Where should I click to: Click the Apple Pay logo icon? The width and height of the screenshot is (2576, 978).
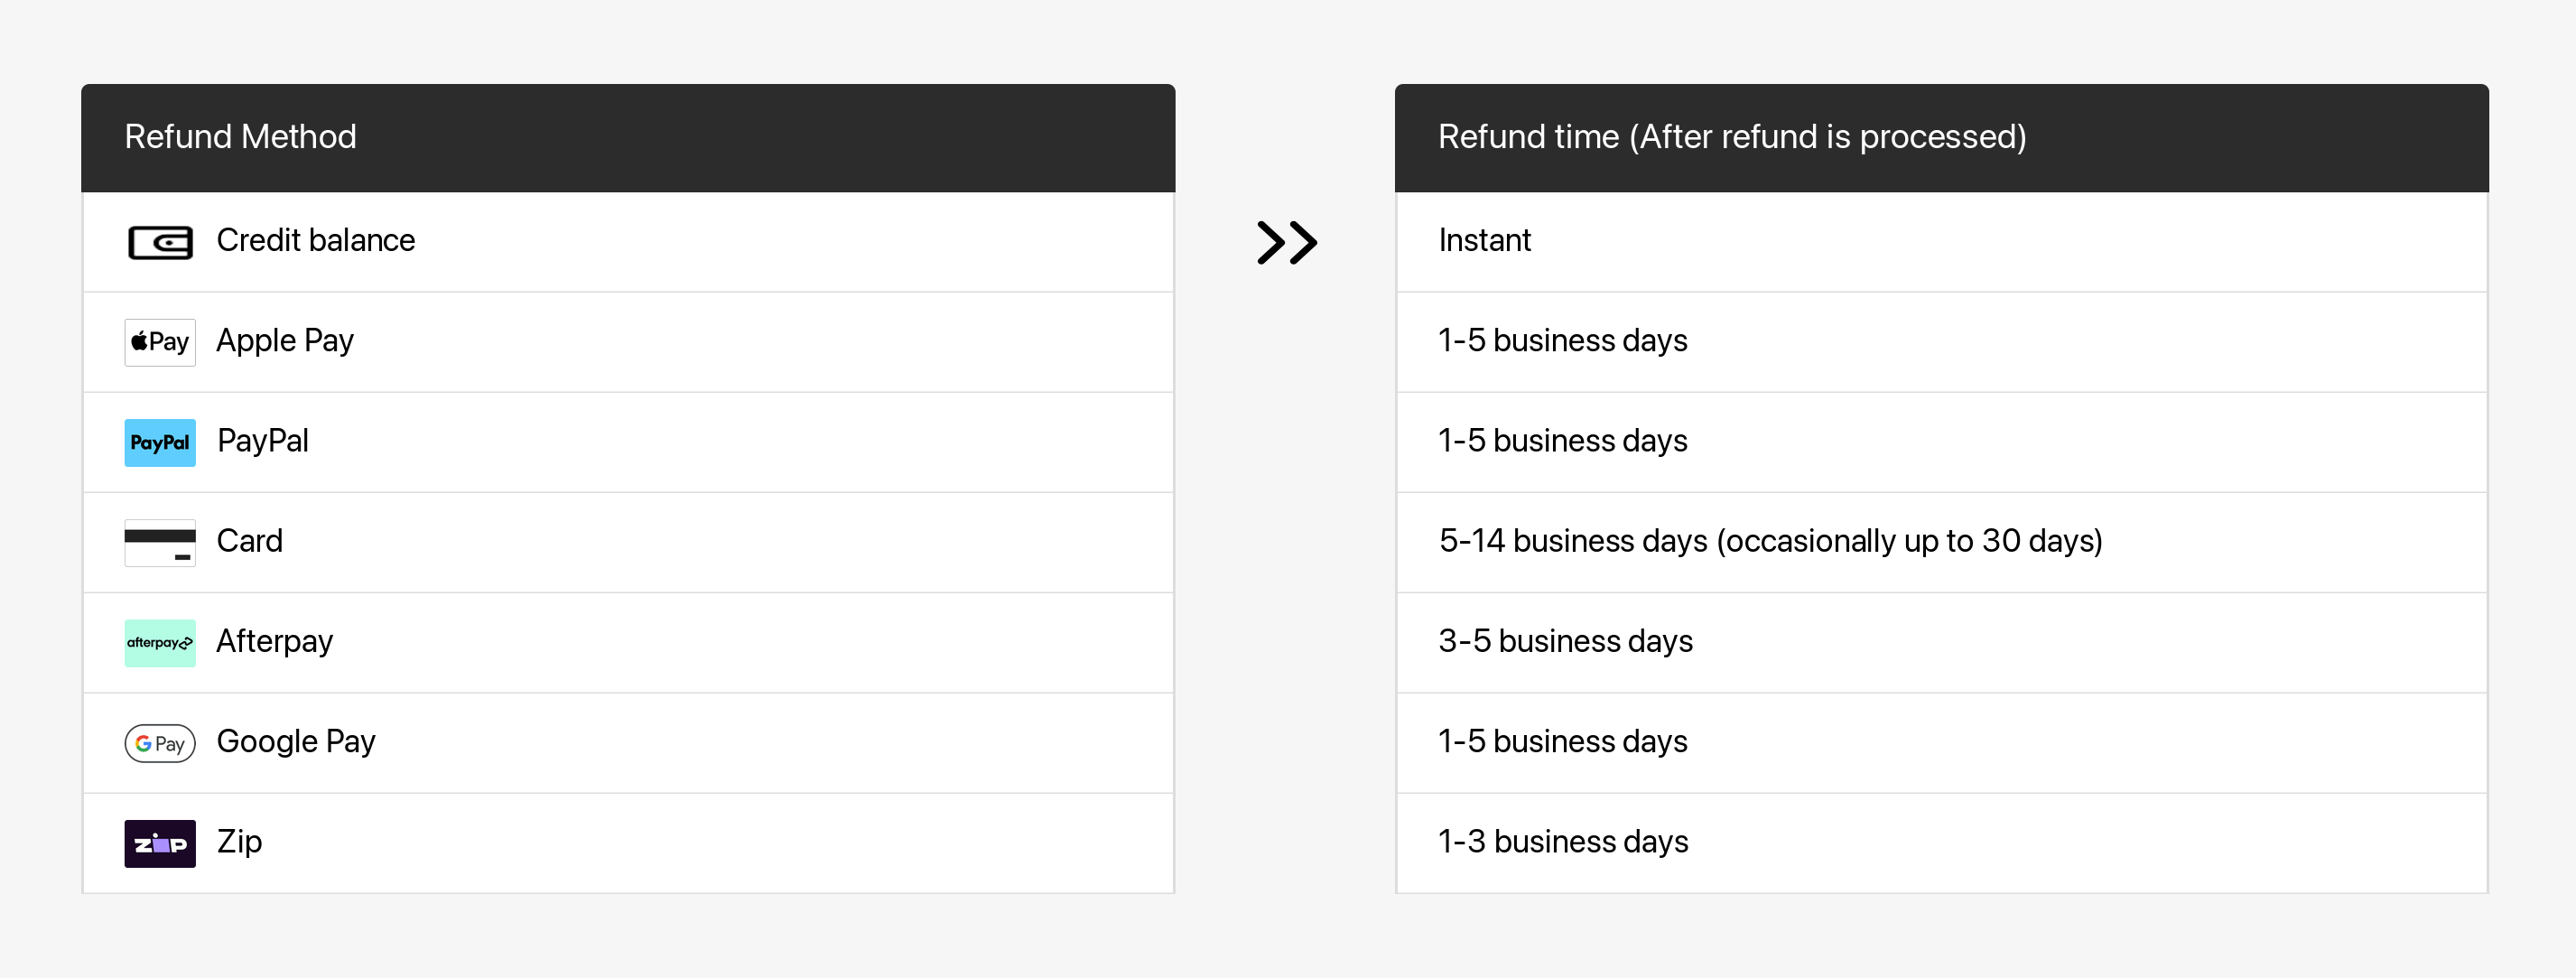pyautogui.click(x=160, y=342)
